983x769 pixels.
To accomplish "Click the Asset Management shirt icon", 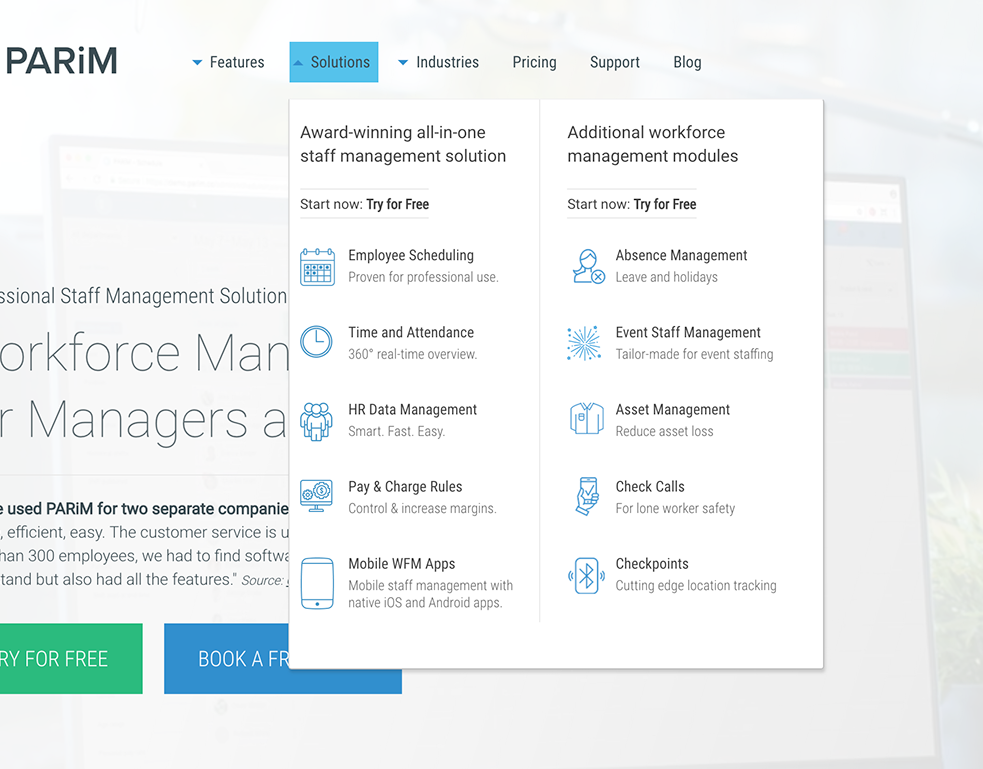I will coord(587,419).
